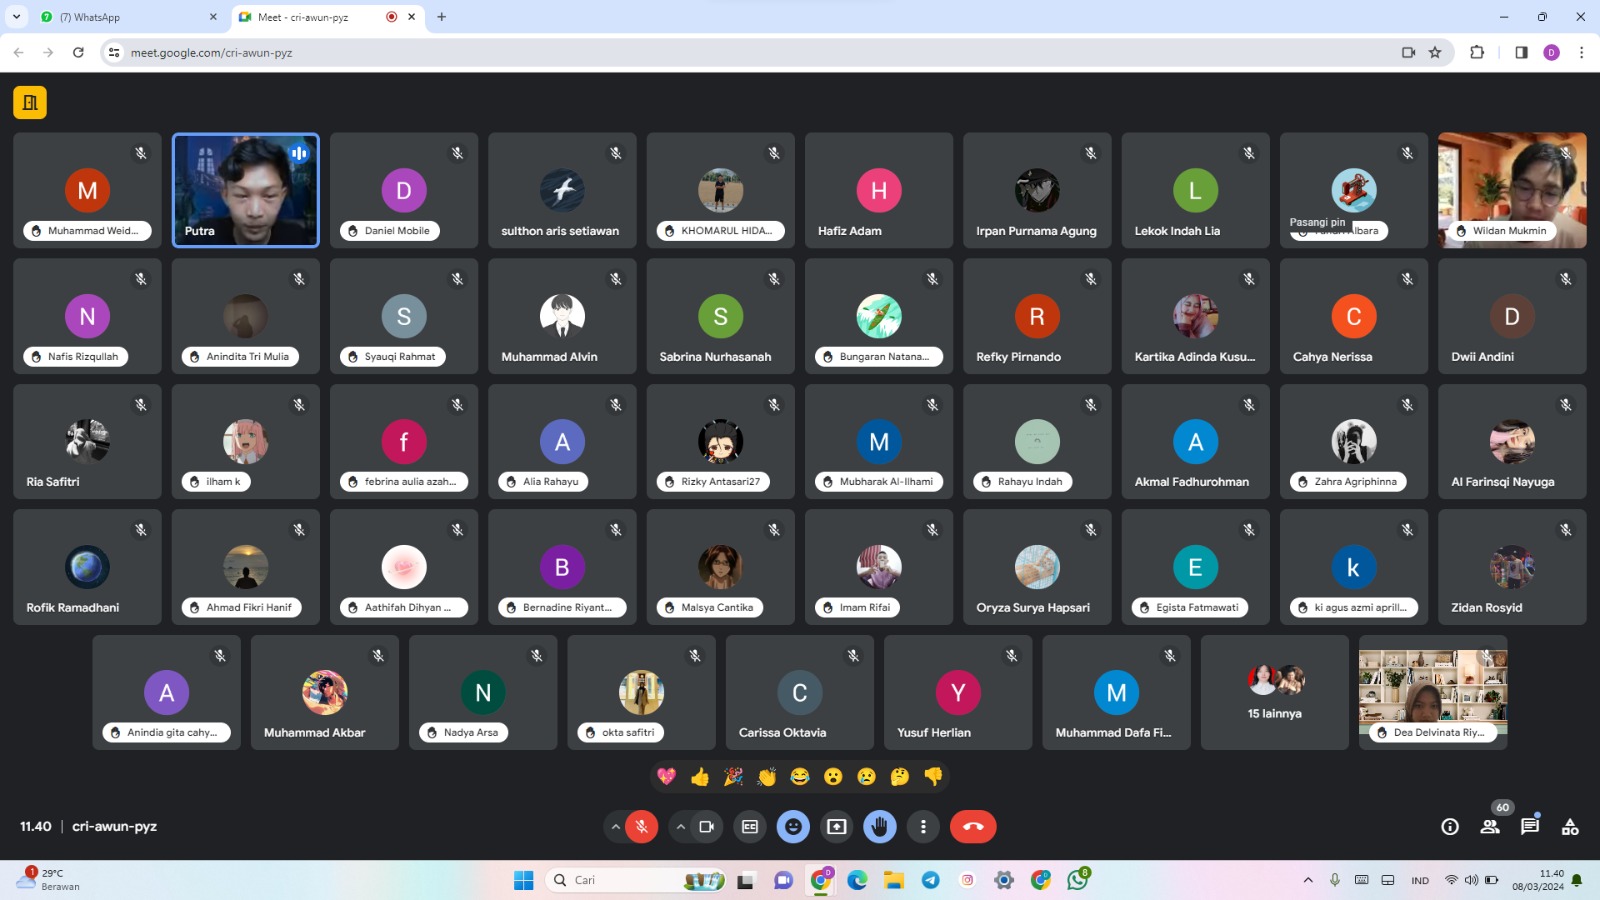
Task: Send the clapping hands reaction
Action: pyautogui.click(x=767, y=777)
